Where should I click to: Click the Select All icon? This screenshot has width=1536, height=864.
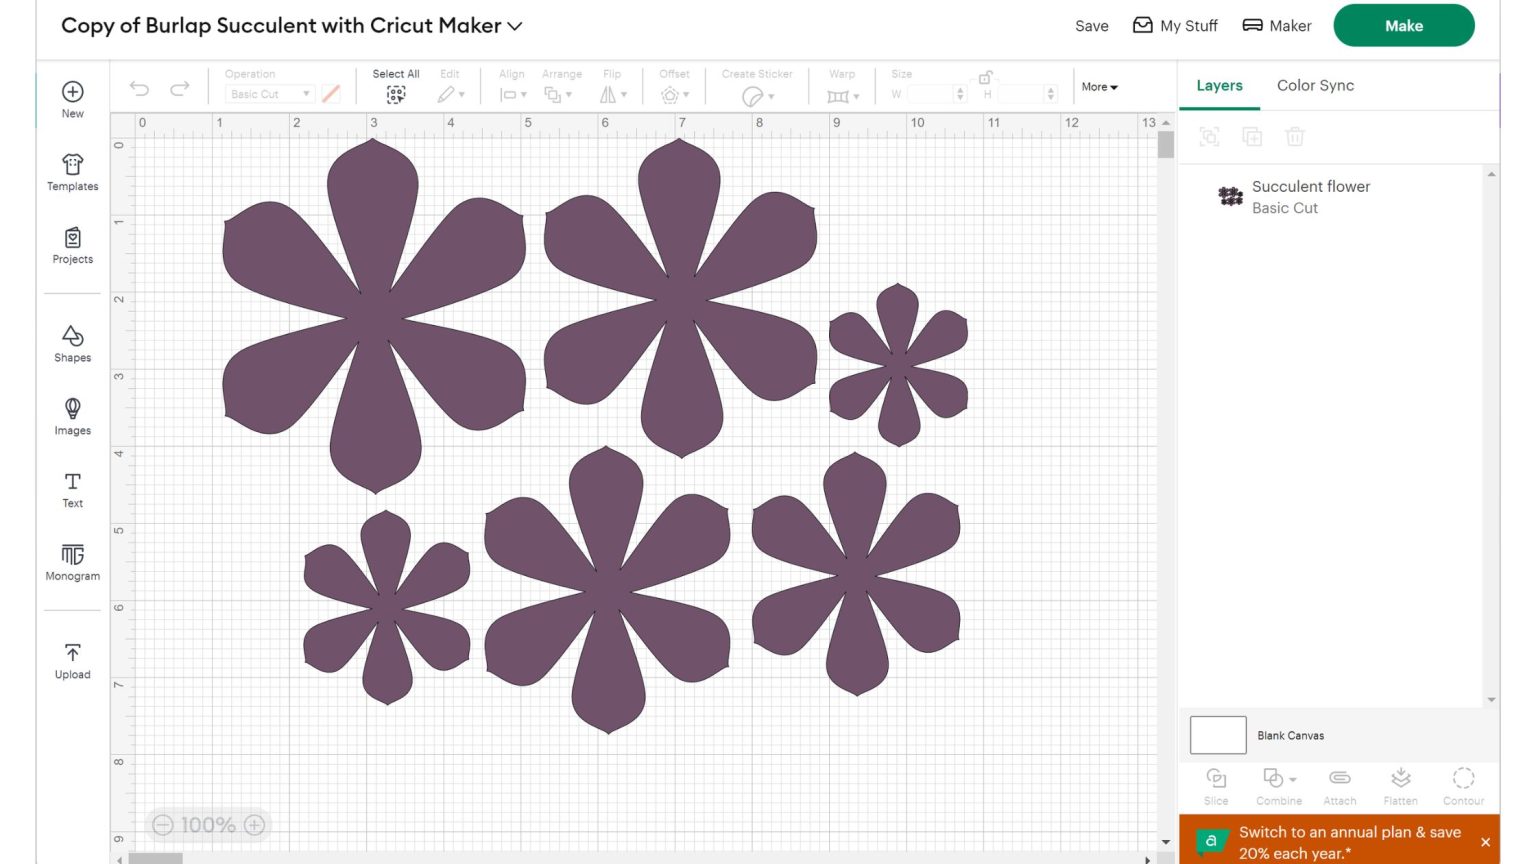396,94
